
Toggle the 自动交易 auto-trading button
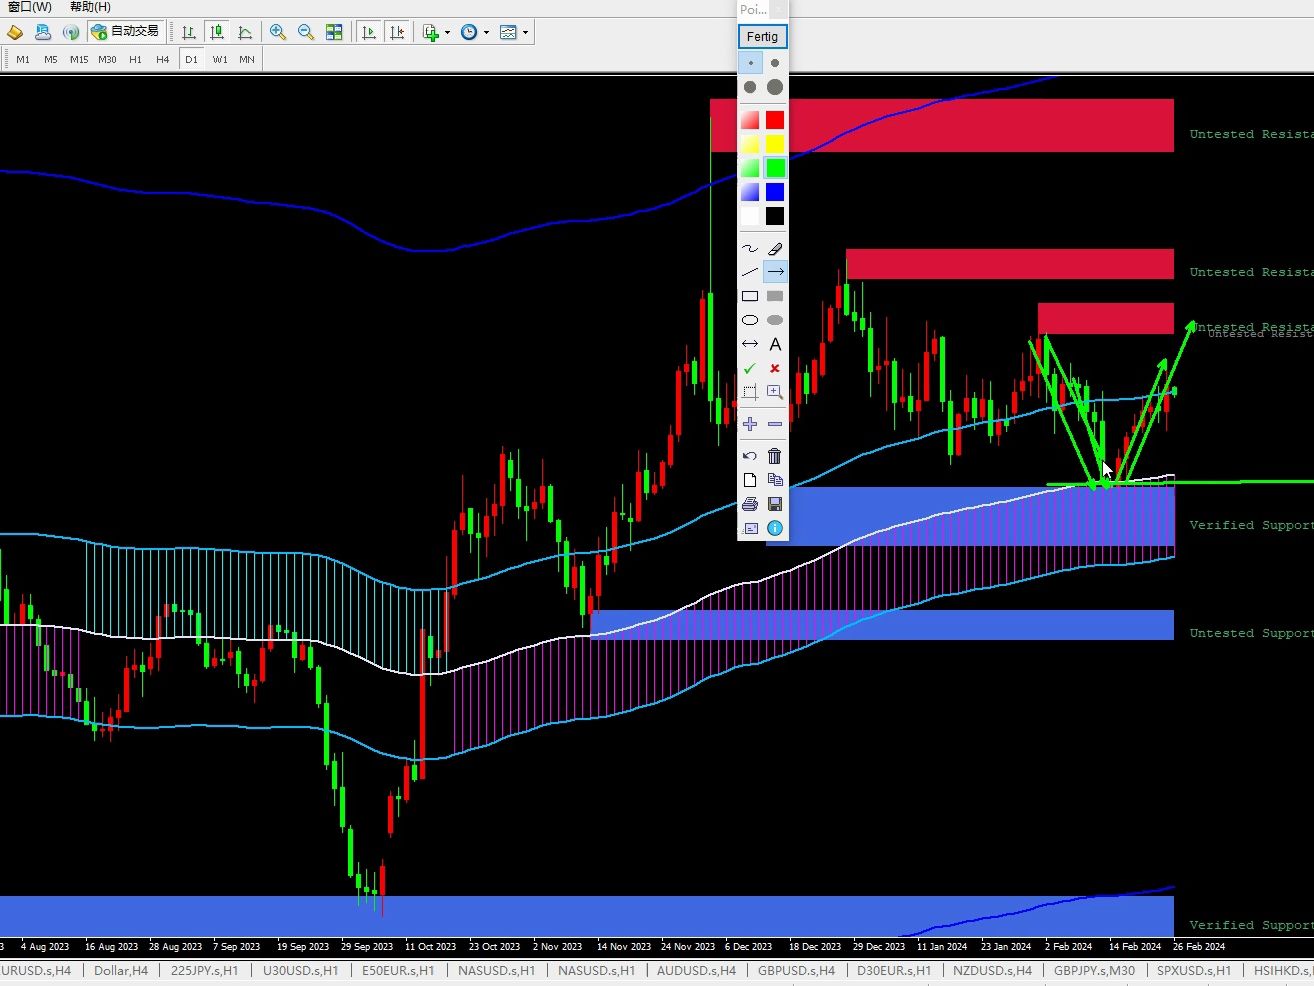click(125, 32)
